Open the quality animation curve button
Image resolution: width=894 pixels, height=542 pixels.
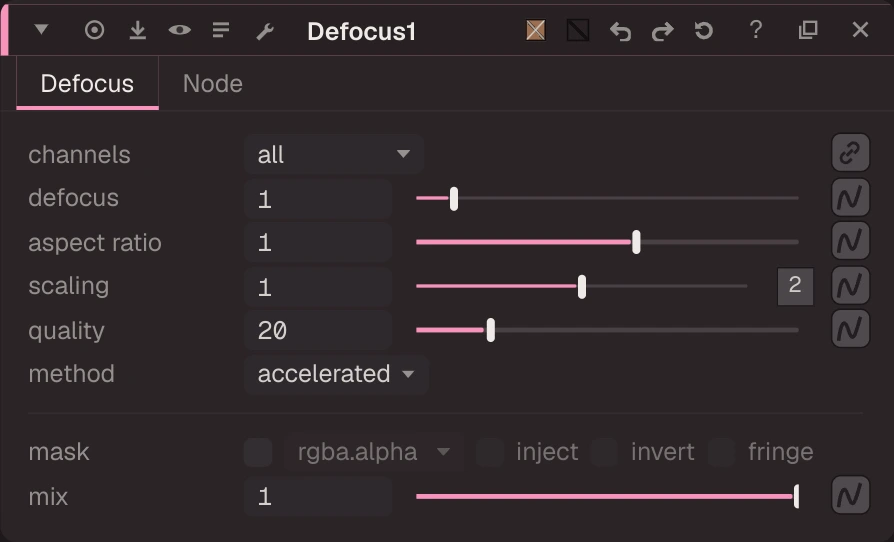[x=850, y=329]
